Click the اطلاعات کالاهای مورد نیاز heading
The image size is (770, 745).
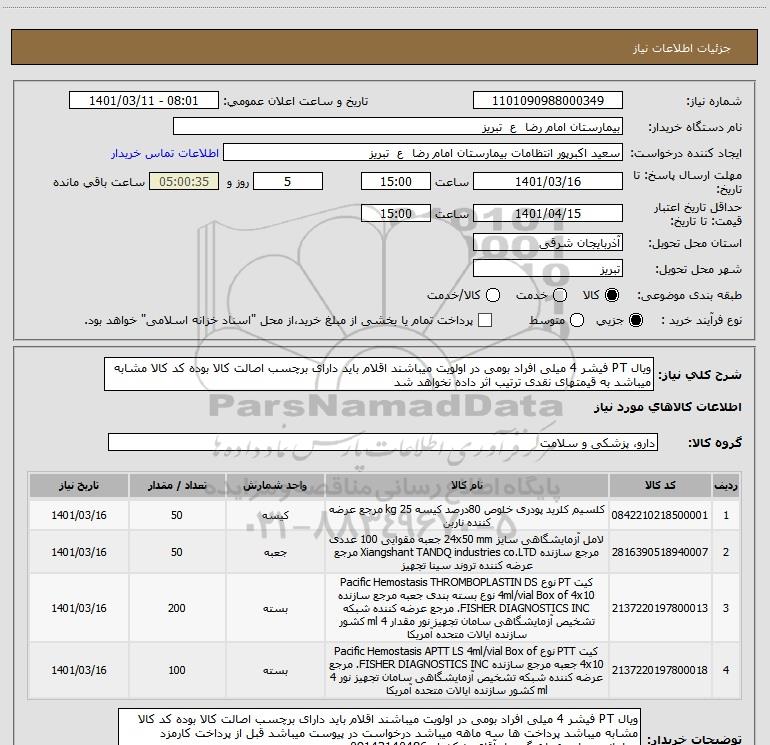[x=667, y=407]
